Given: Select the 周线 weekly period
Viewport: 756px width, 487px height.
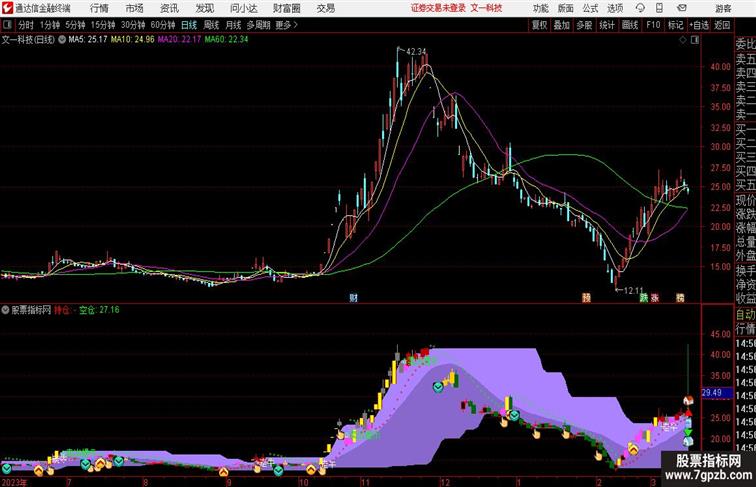Looking at the screenshot, I should (211, 25).
